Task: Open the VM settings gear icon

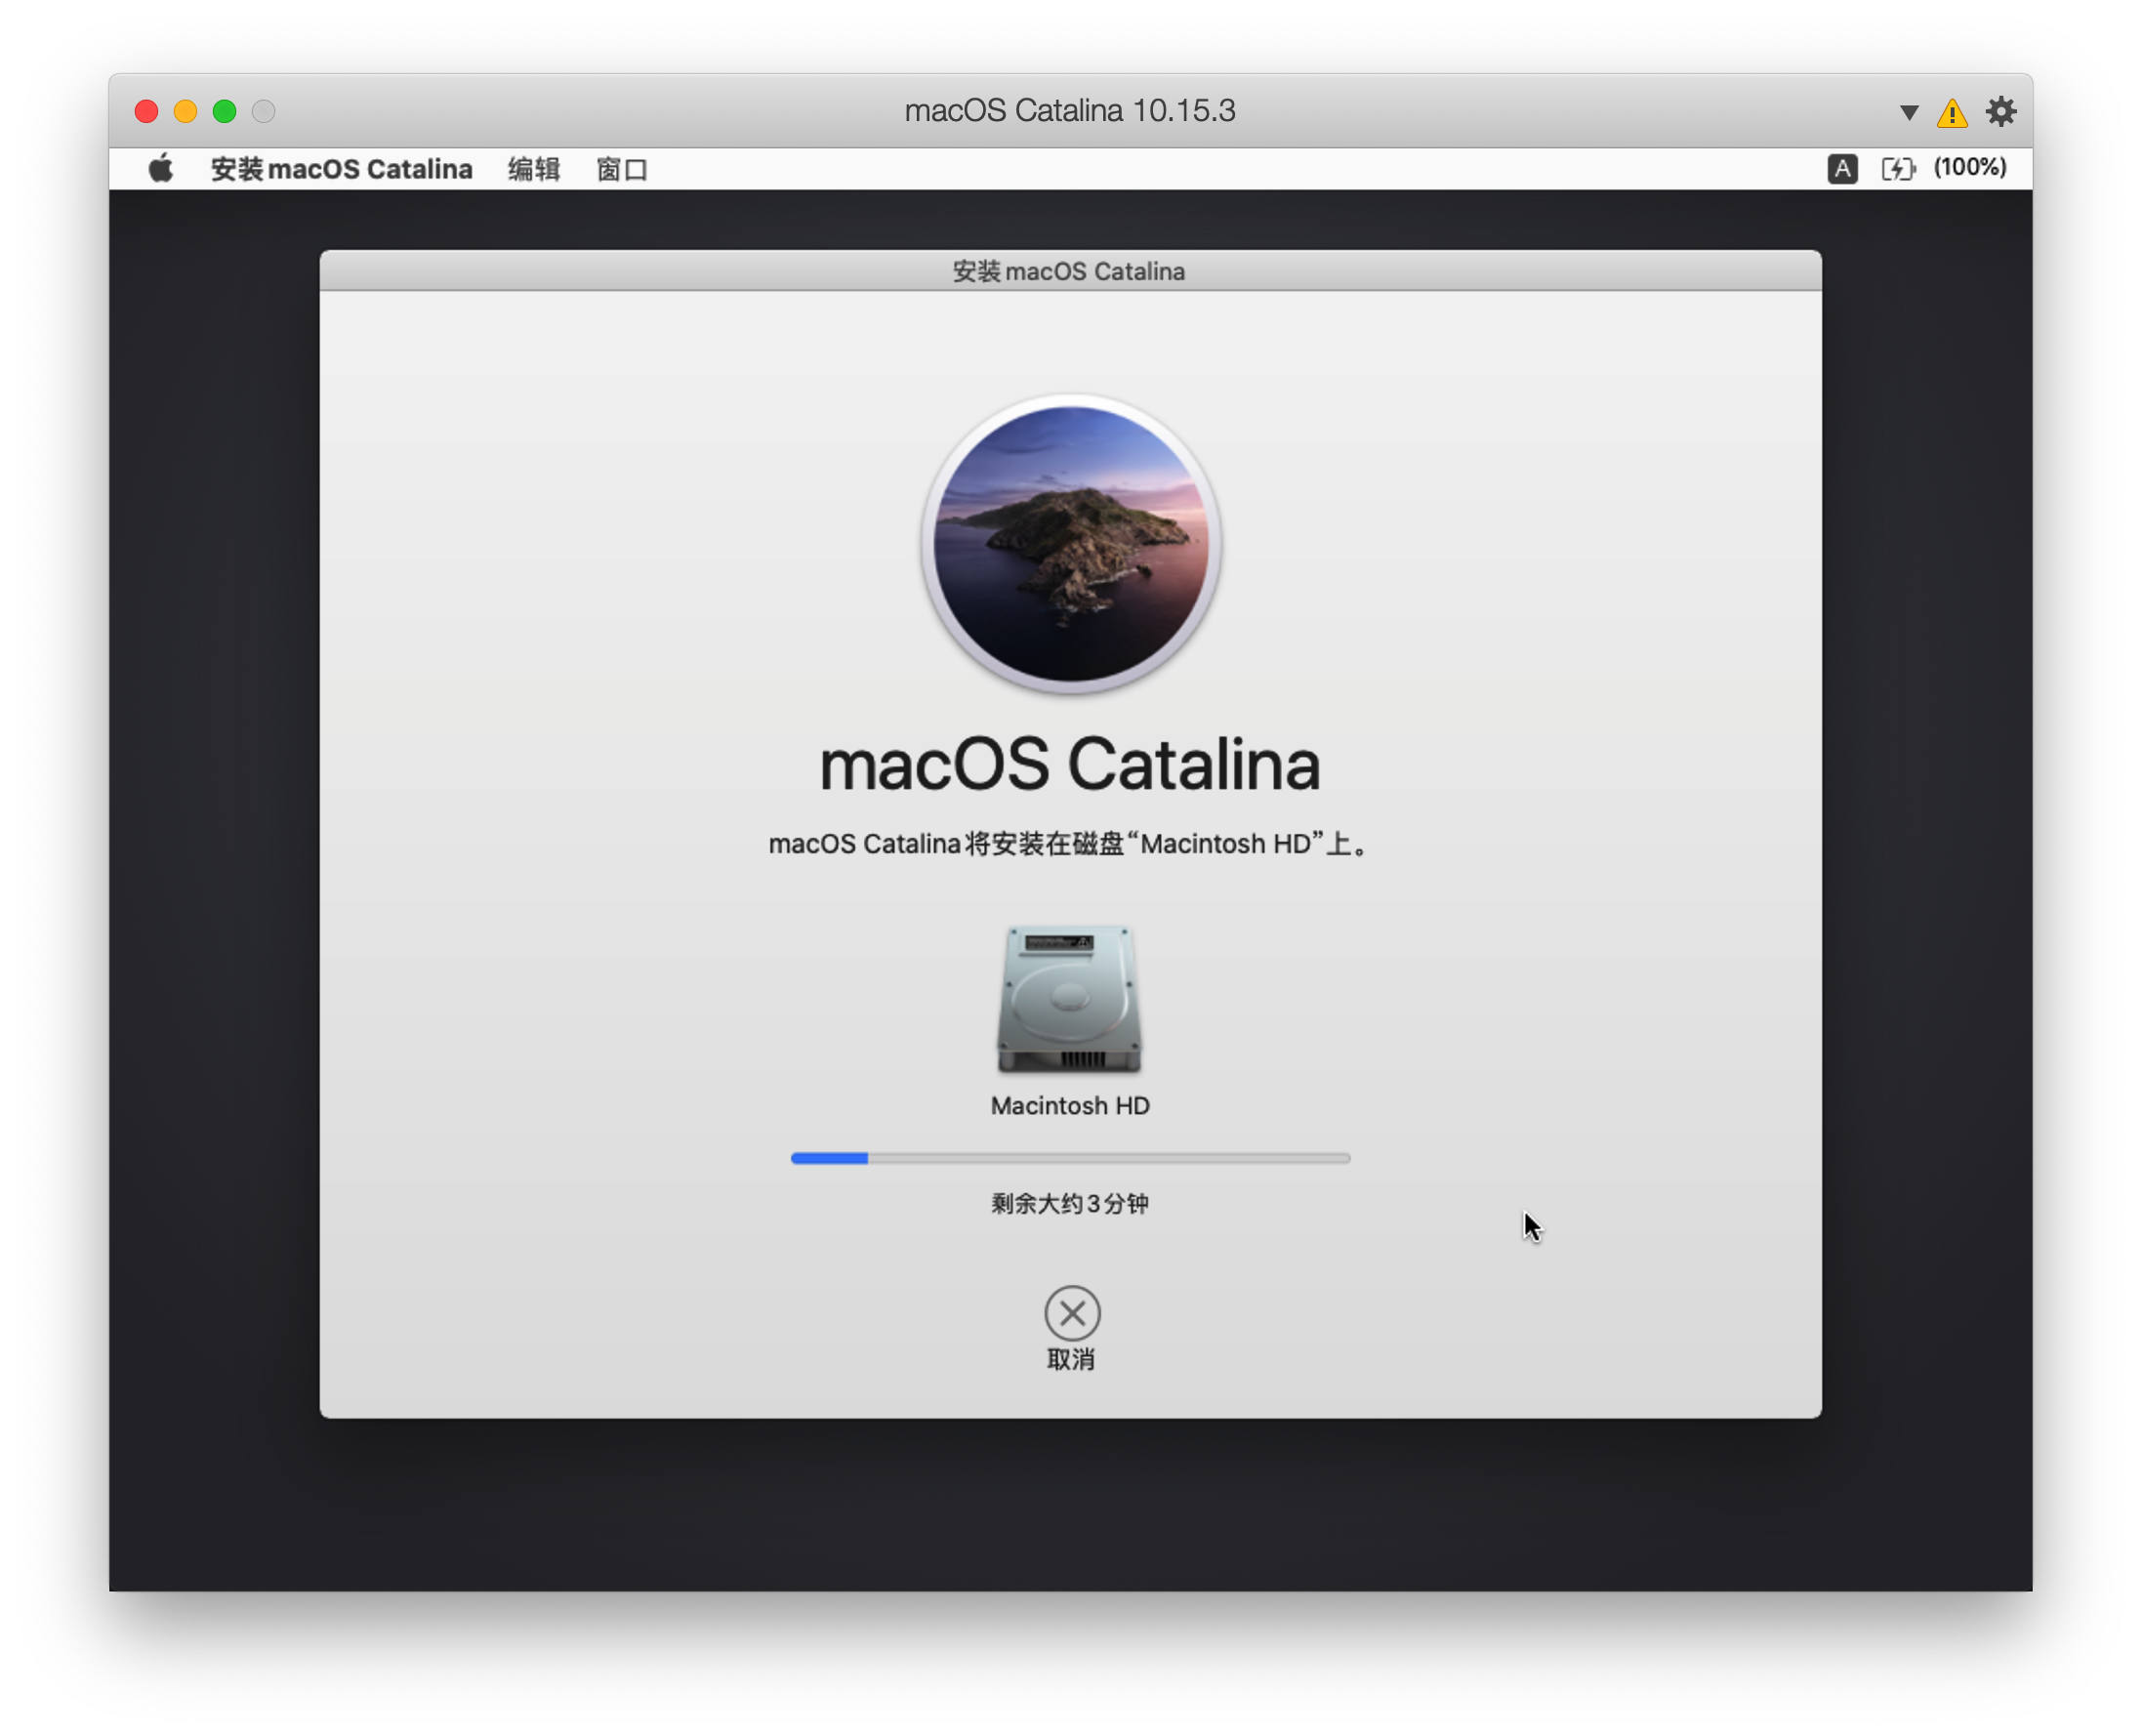Action: click(2000, 111)
